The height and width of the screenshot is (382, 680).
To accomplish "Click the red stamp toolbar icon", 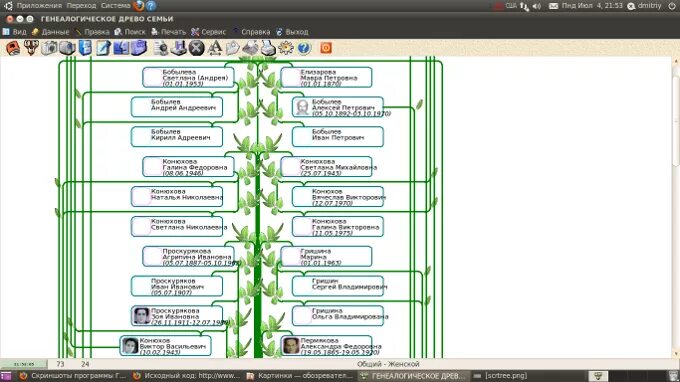I will pos(13,48).
